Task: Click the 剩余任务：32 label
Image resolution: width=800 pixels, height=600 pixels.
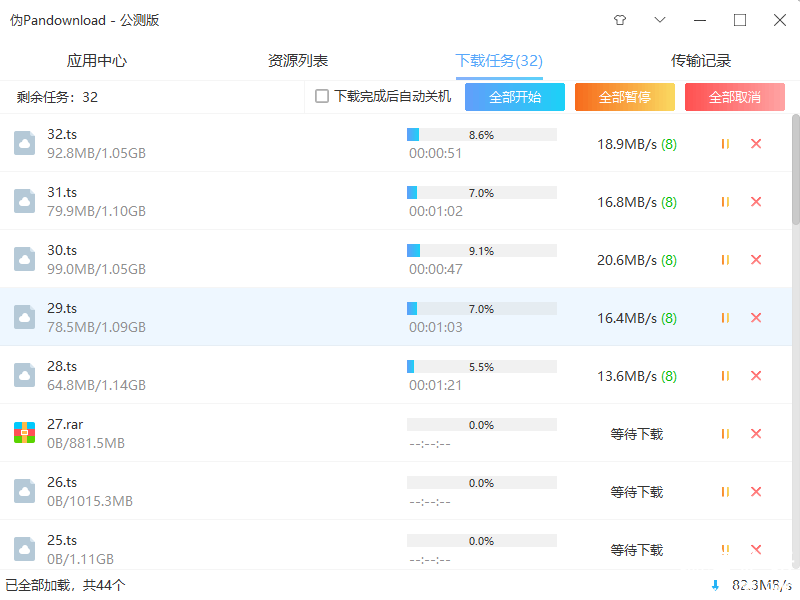Action: pyautogui.click(x=57, y=97)
